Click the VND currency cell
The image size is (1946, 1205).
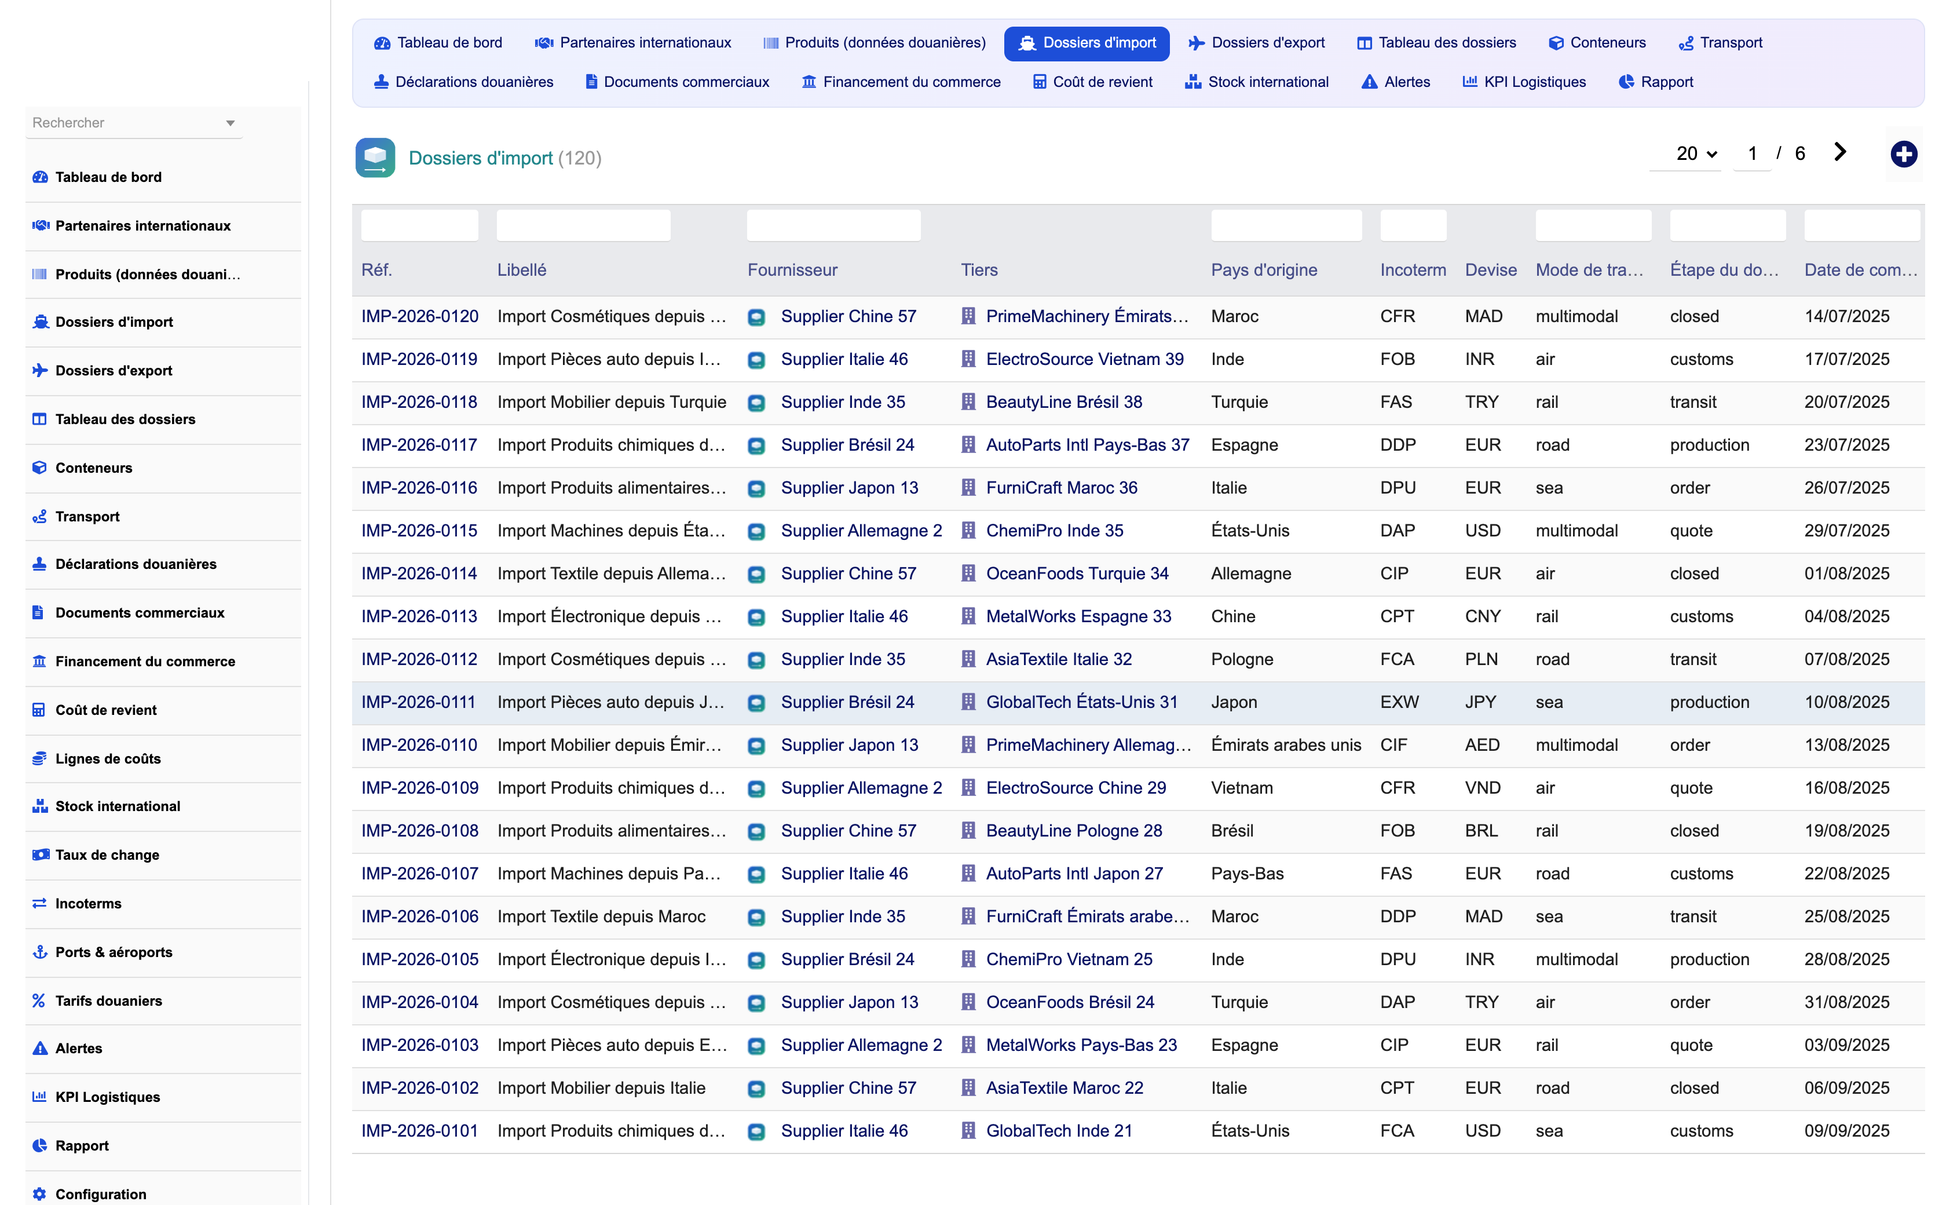(1483, 788)
